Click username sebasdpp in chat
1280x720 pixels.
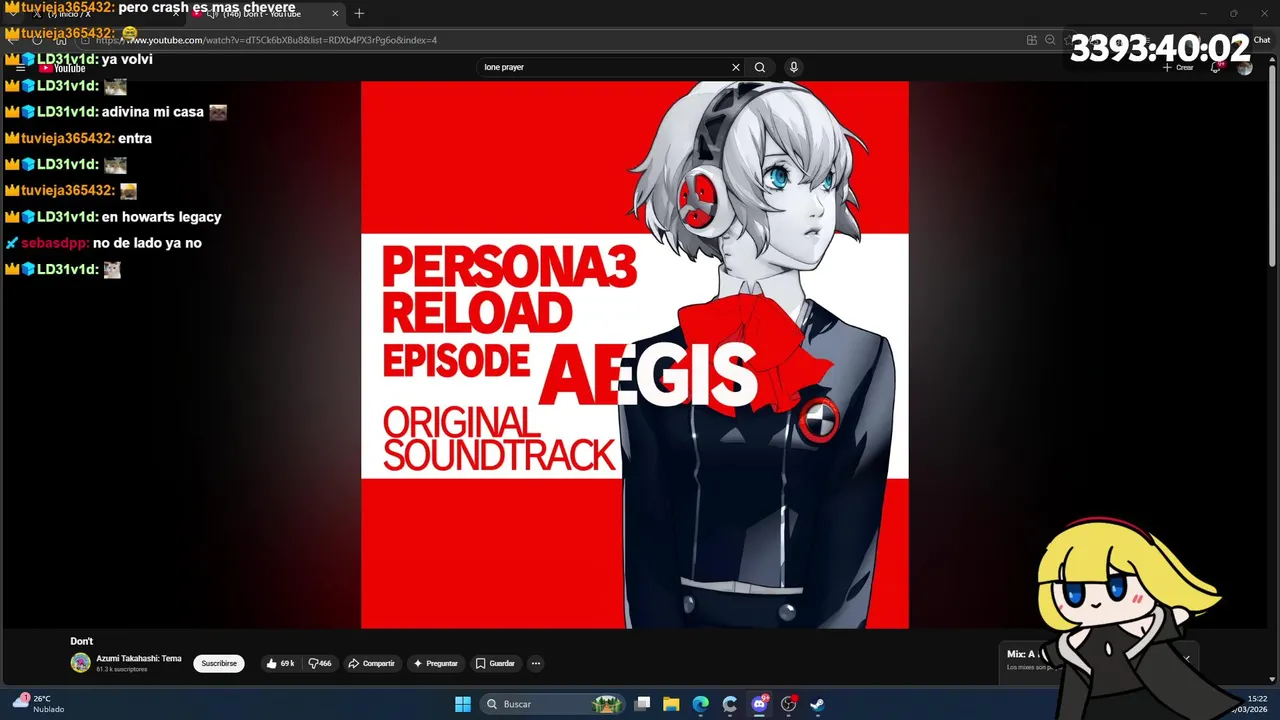55,243
